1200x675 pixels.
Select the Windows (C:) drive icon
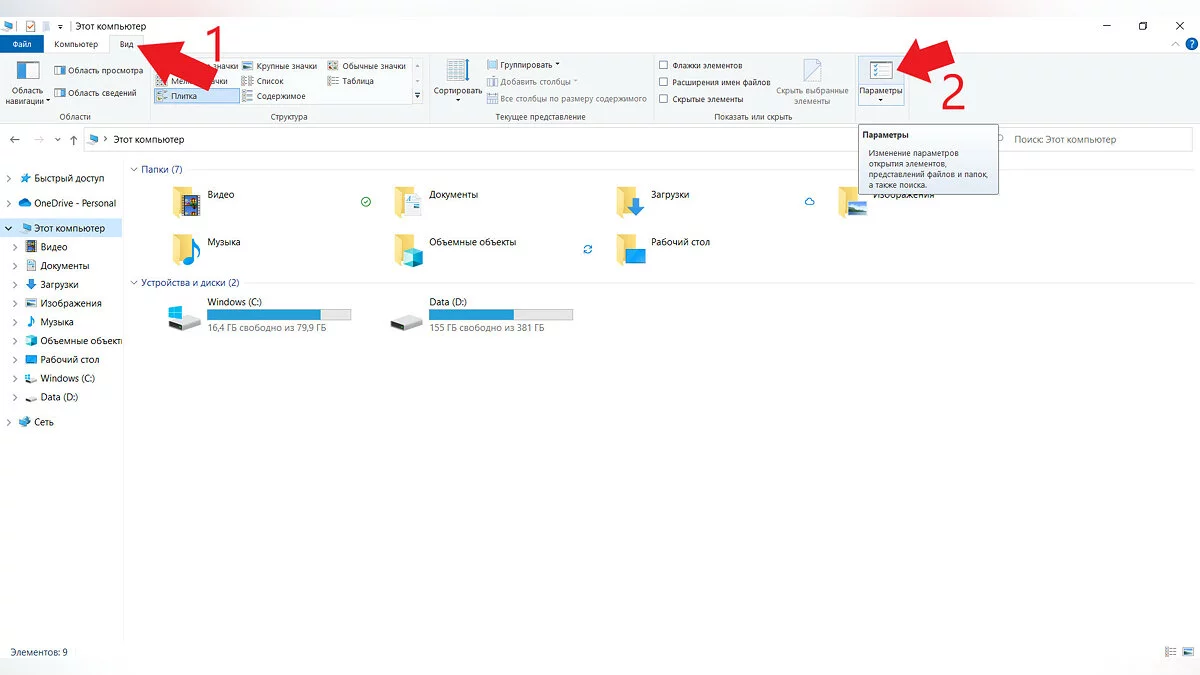click(x=185, y=318)
